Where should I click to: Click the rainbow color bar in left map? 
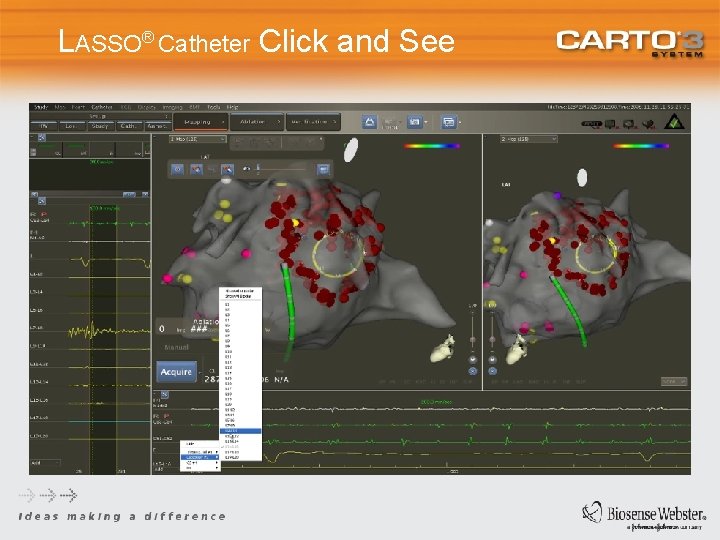click(x=432, y=146)
